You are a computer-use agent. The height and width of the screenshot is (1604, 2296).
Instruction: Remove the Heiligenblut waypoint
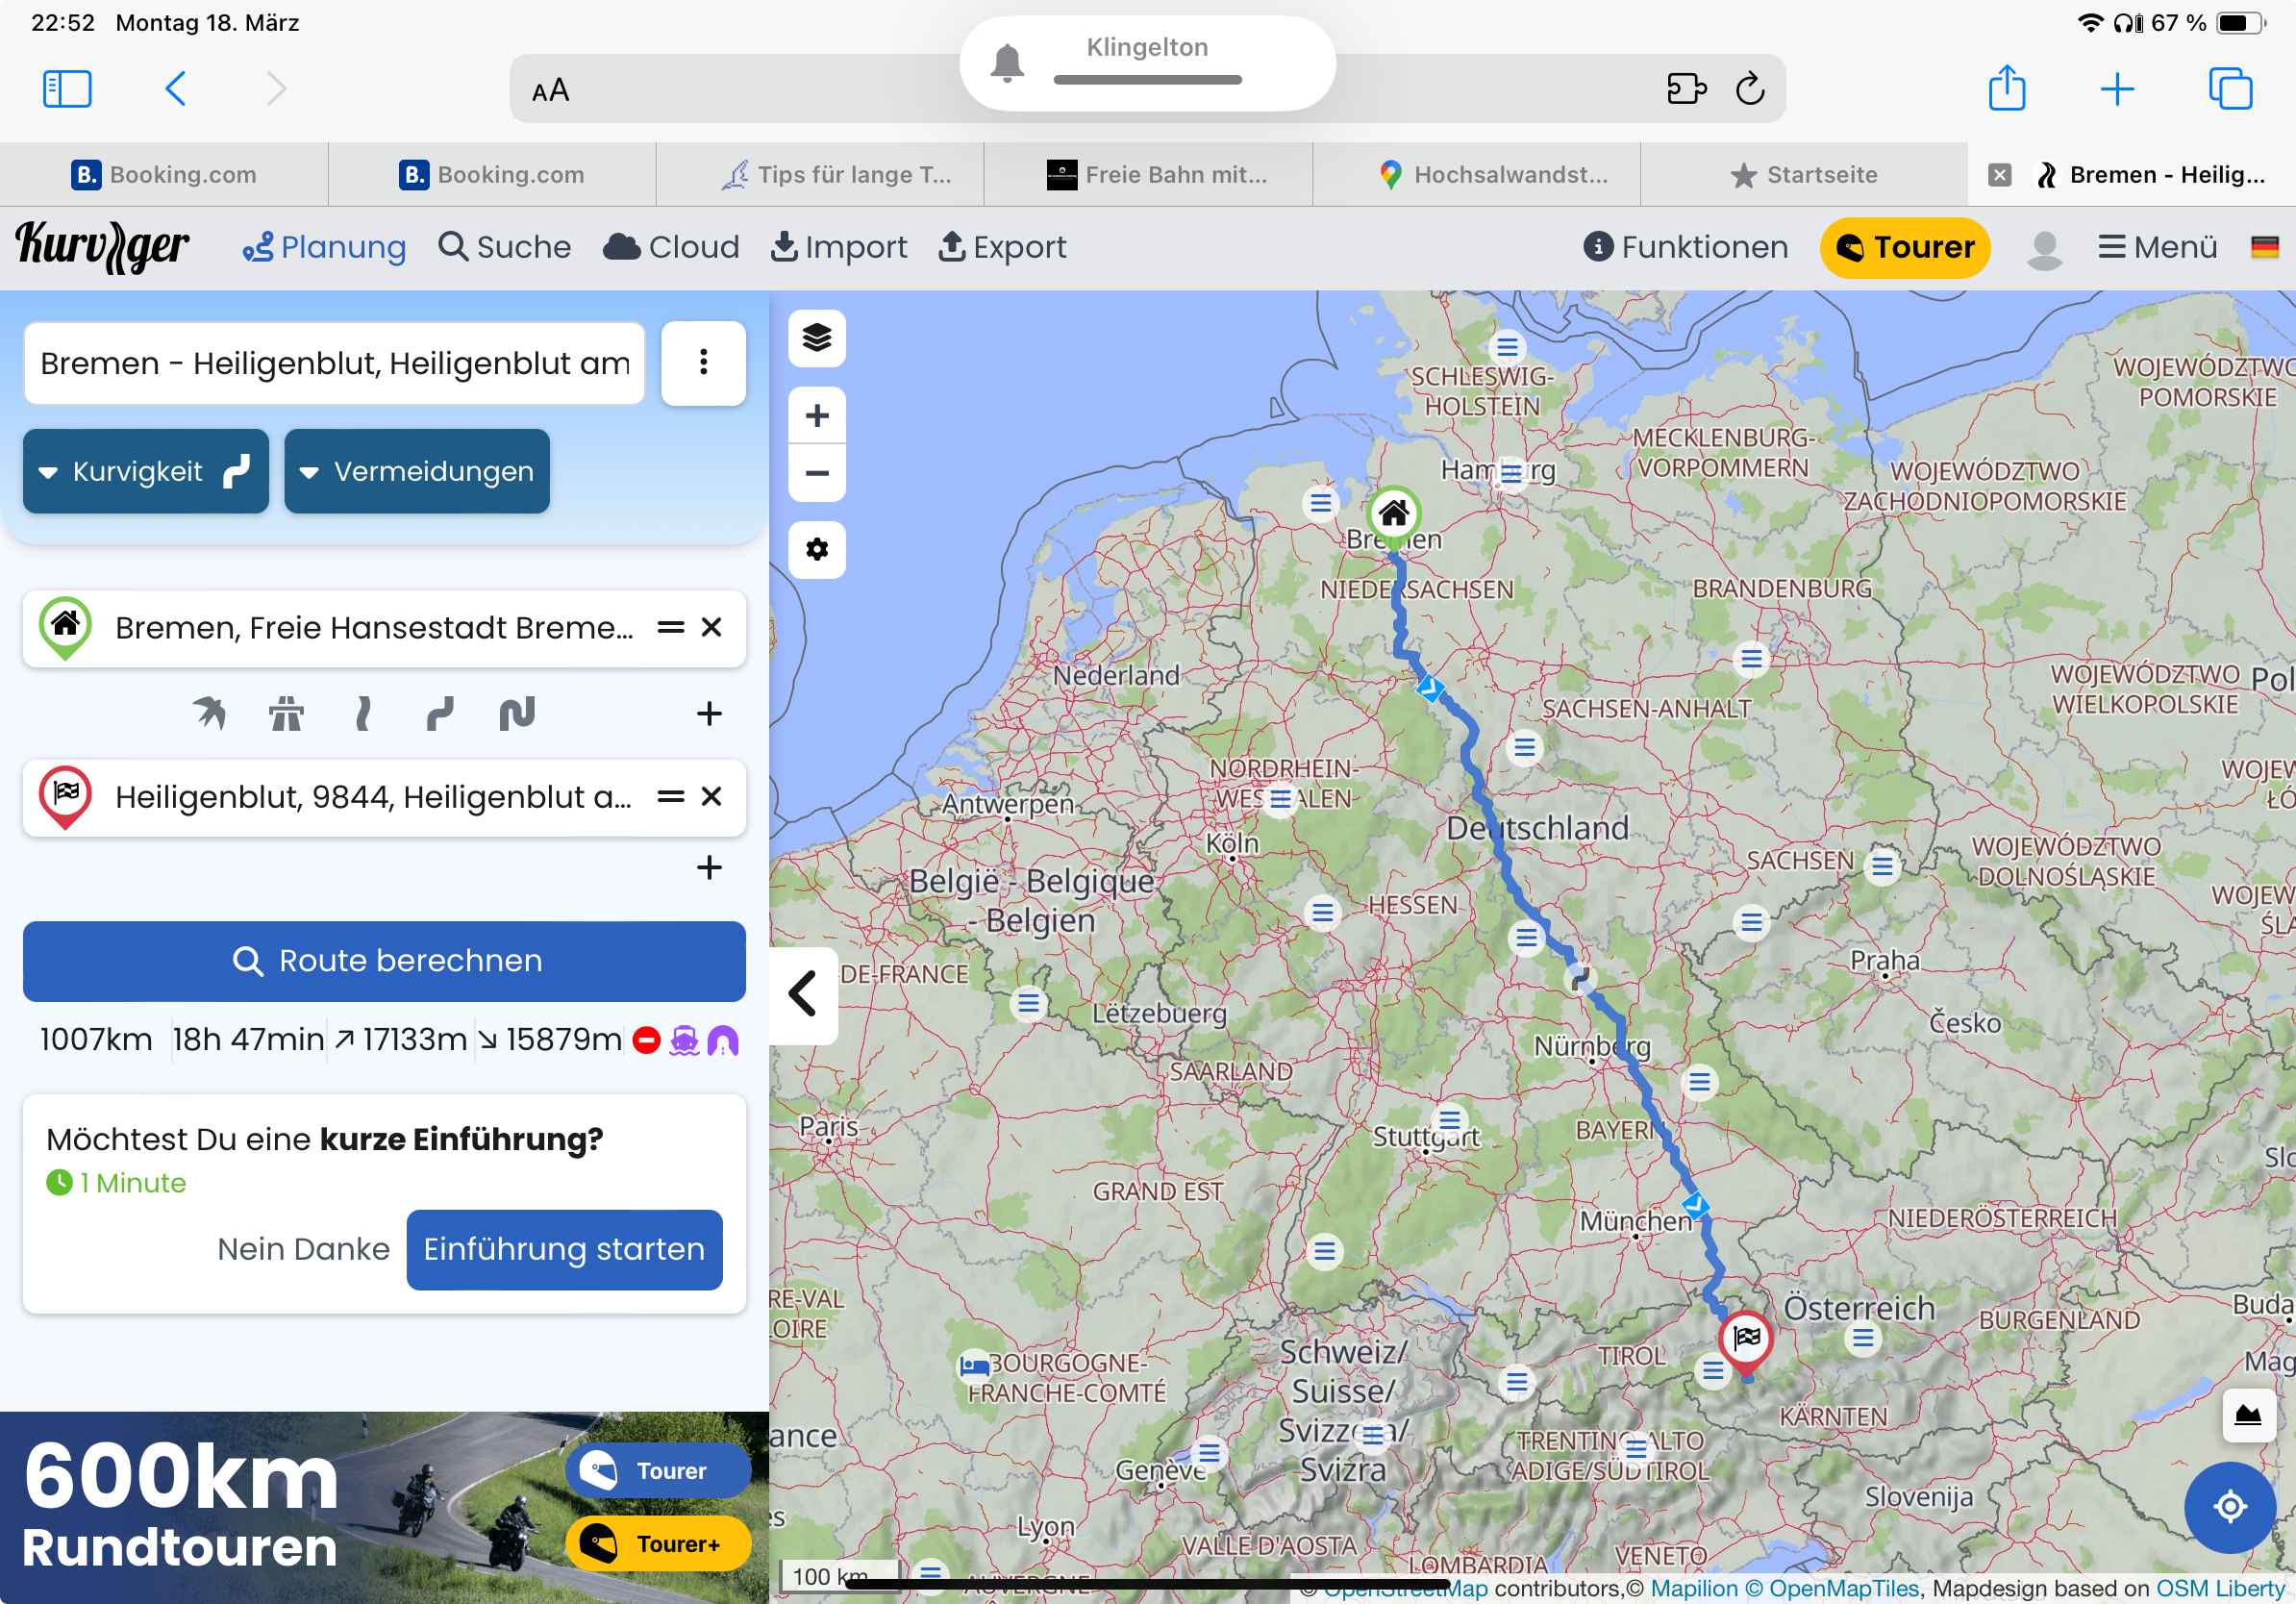[711, 796]
